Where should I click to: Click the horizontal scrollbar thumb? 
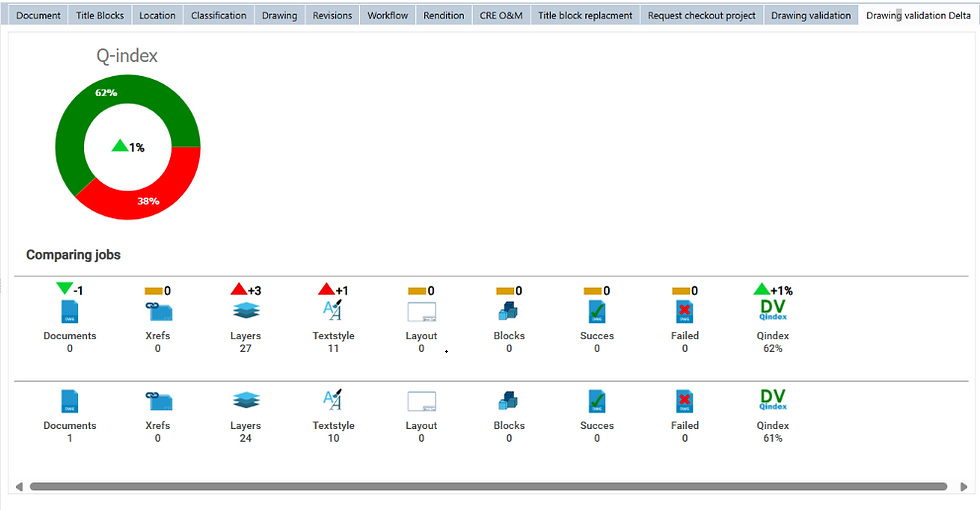click(x=488, y=487)
